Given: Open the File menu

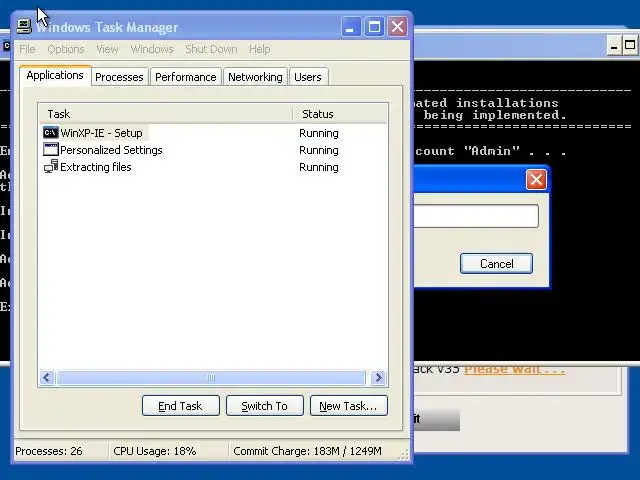Looking at the screenshot, I should [27, 49].
